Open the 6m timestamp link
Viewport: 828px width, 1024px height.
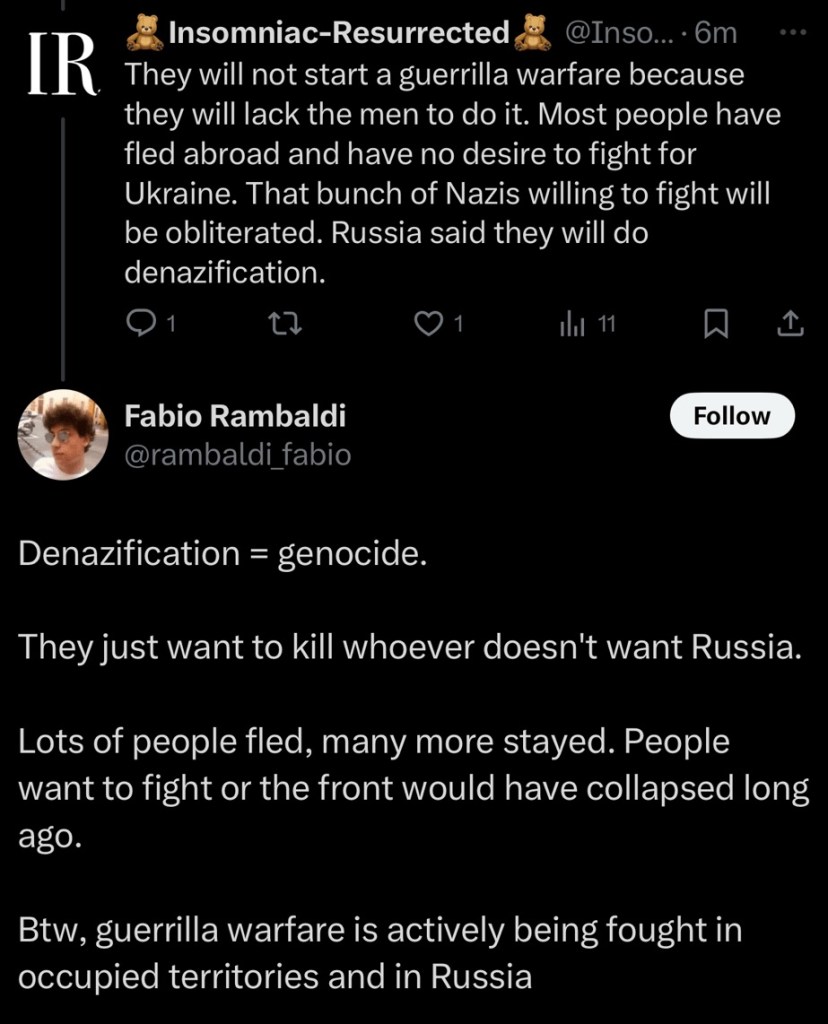pos(716,33)
